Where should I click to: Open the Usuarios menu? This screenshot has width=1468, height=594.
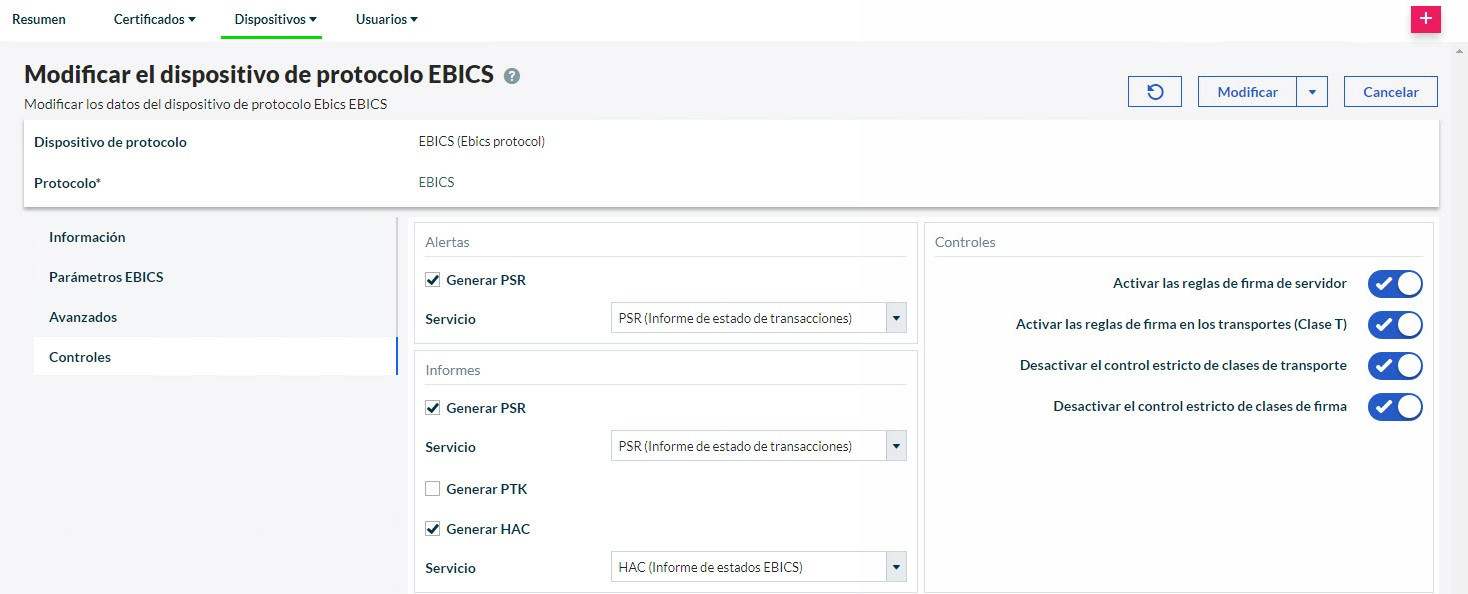[386, 19]
